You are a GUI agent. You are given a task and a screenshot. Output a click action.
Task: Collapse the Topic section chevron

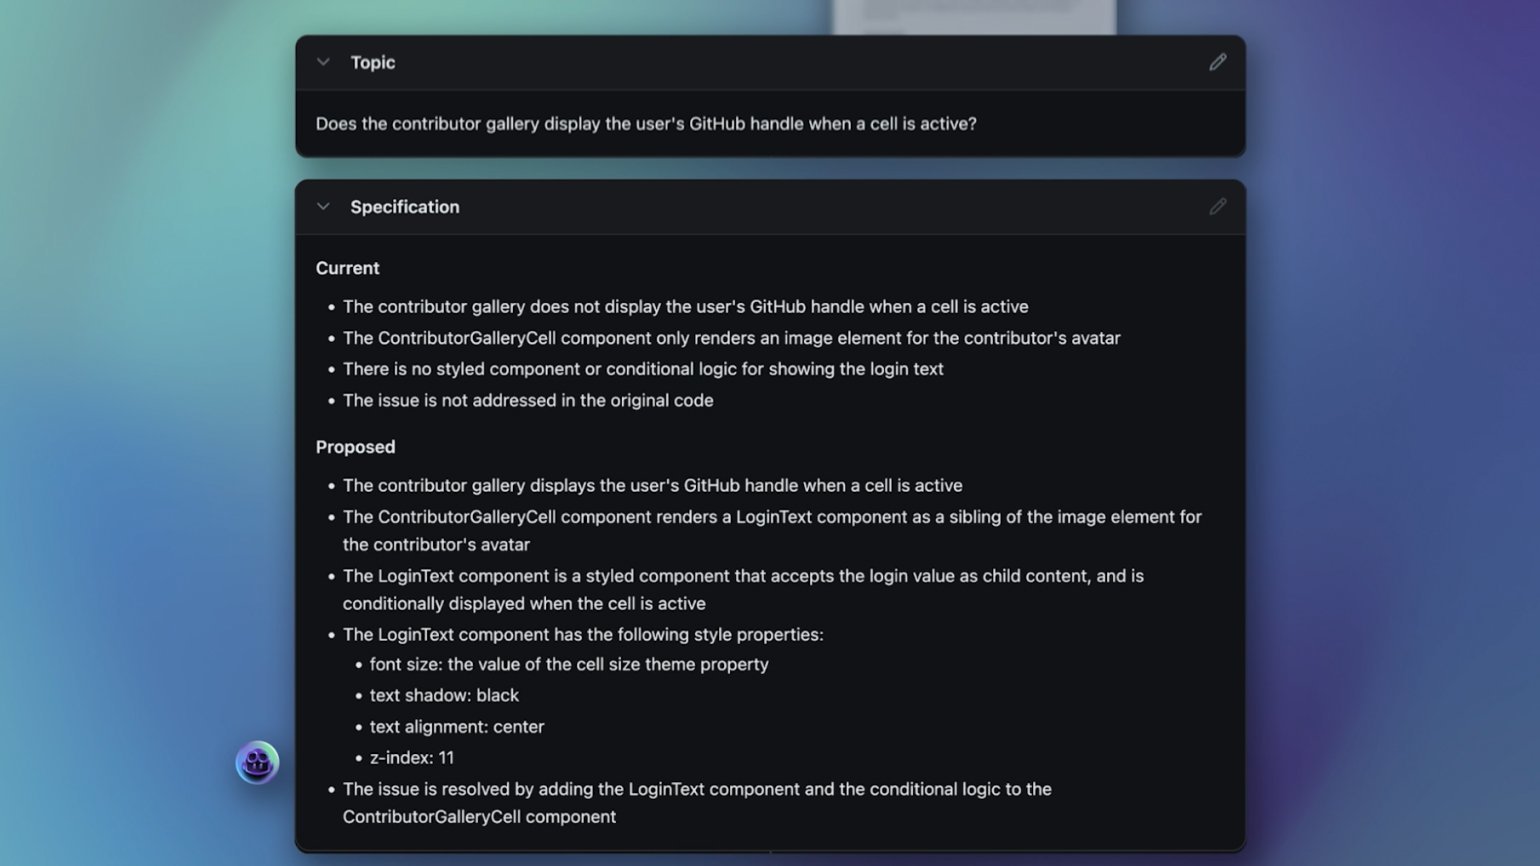coord(323,62)
